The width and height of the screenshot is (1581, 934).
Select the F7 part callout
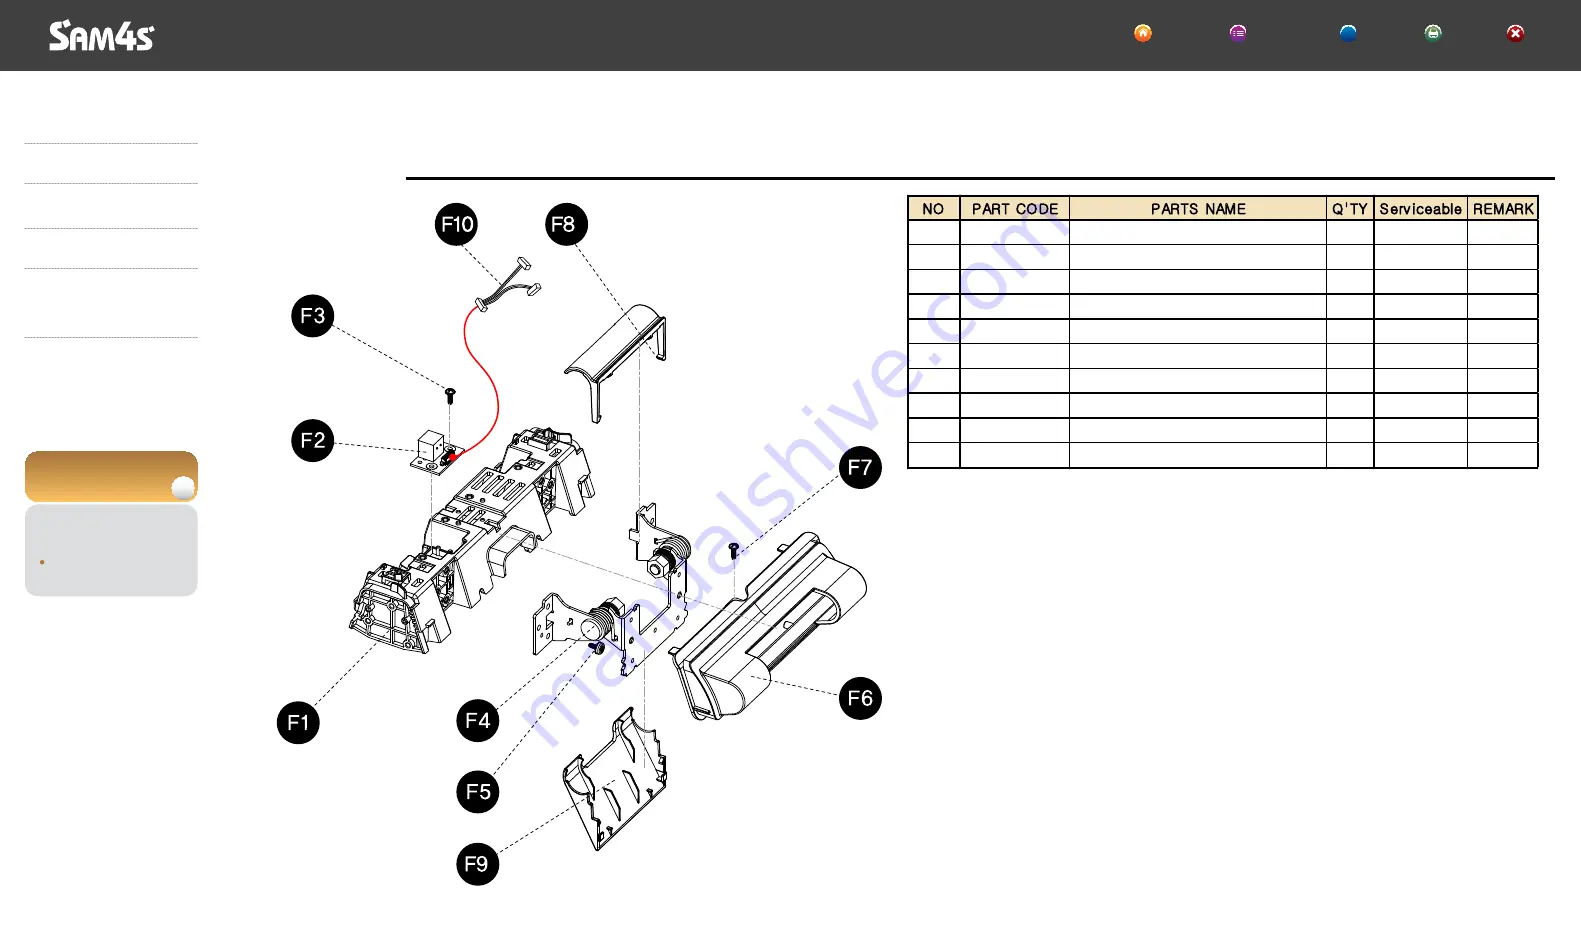(860, 467)
